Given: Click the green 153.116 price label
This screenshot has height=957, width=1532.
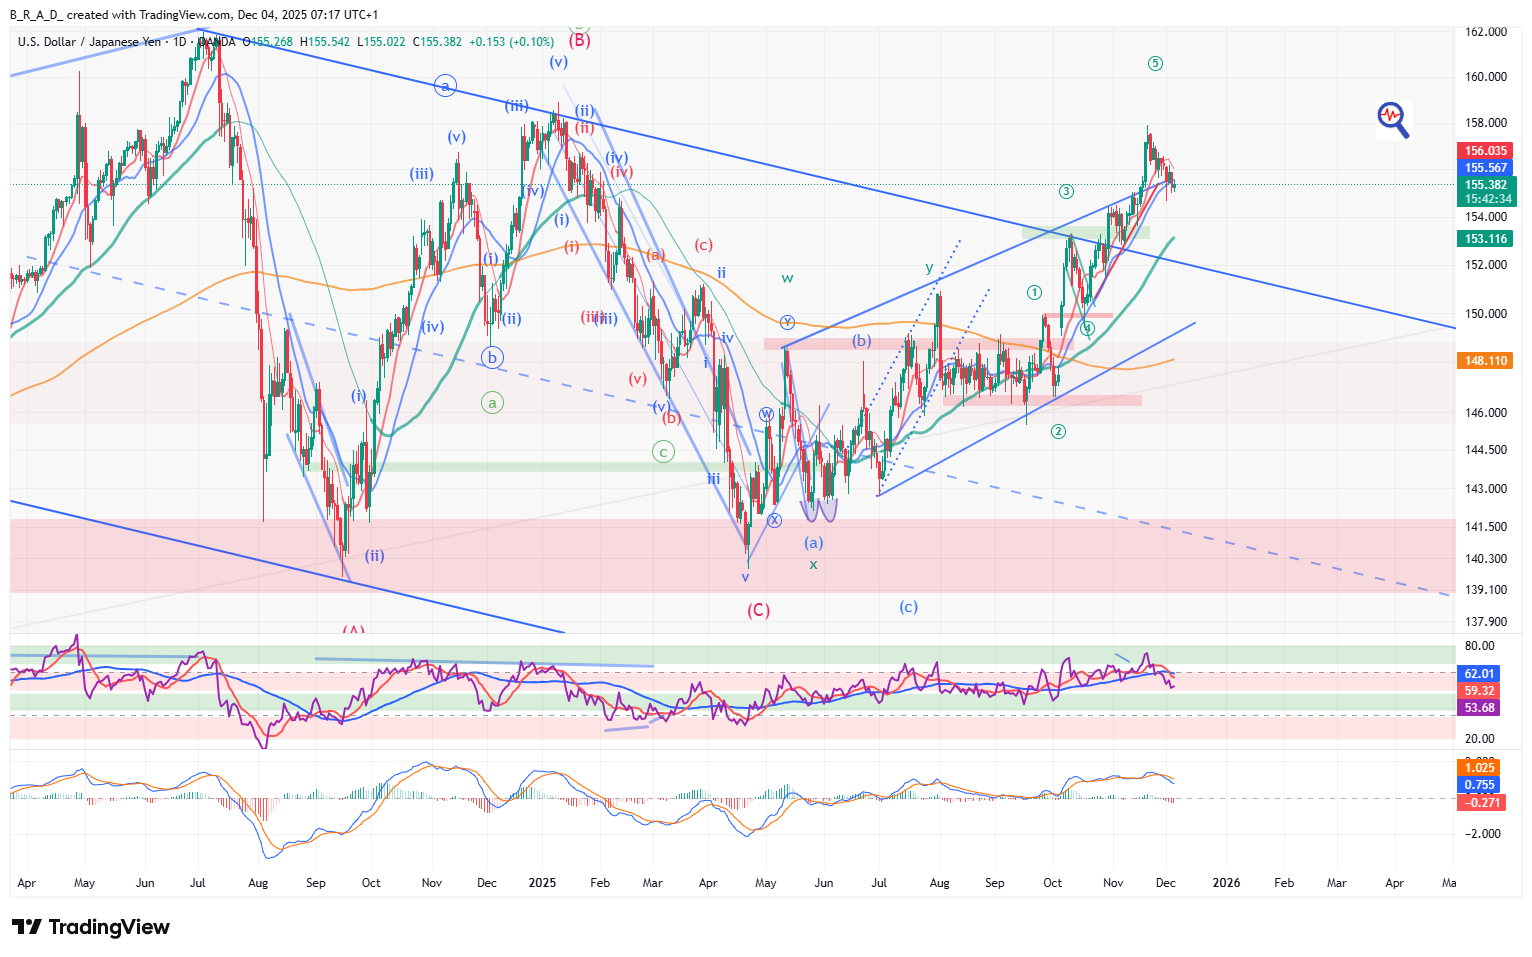Looking at the screenshot, I should [1485, 239].
